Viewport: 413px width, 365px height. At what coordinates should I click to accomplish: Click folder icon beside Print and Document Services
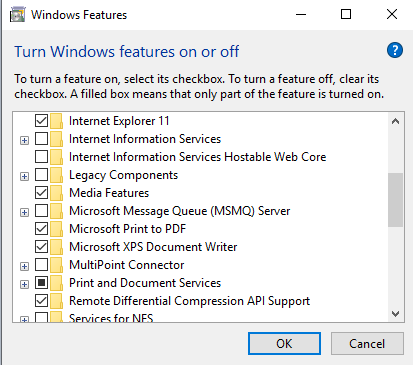(x=57, y=283)
